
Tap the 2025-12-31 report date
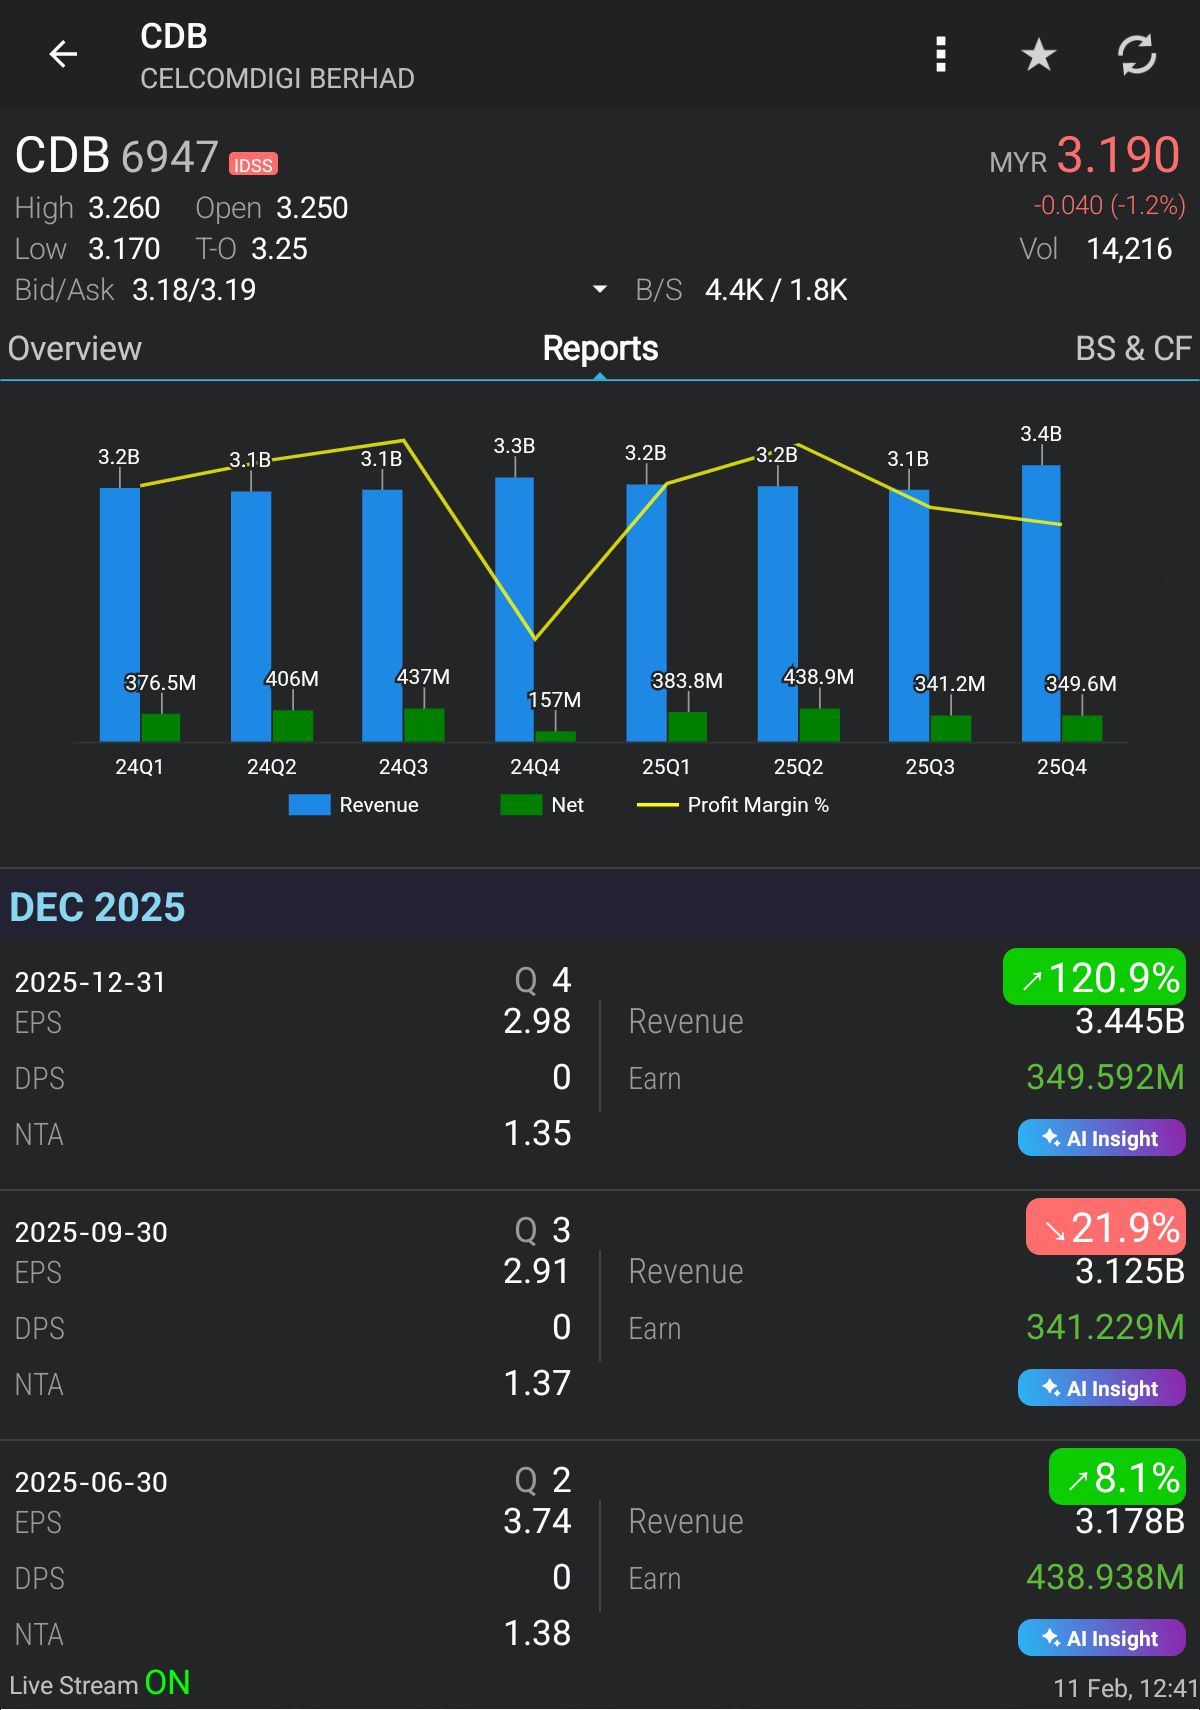tap(90, 982)
